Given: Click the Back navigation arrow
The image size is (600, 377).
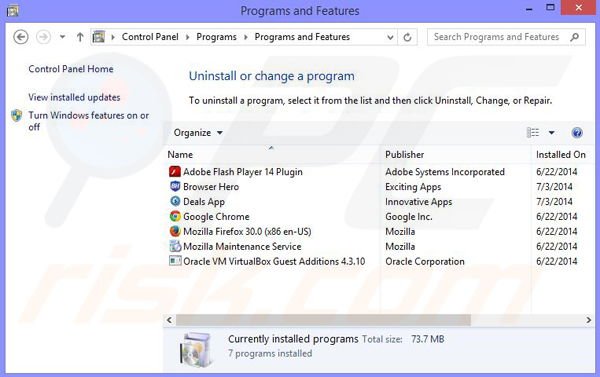Looking at the screenshot, I should (21, 37).
